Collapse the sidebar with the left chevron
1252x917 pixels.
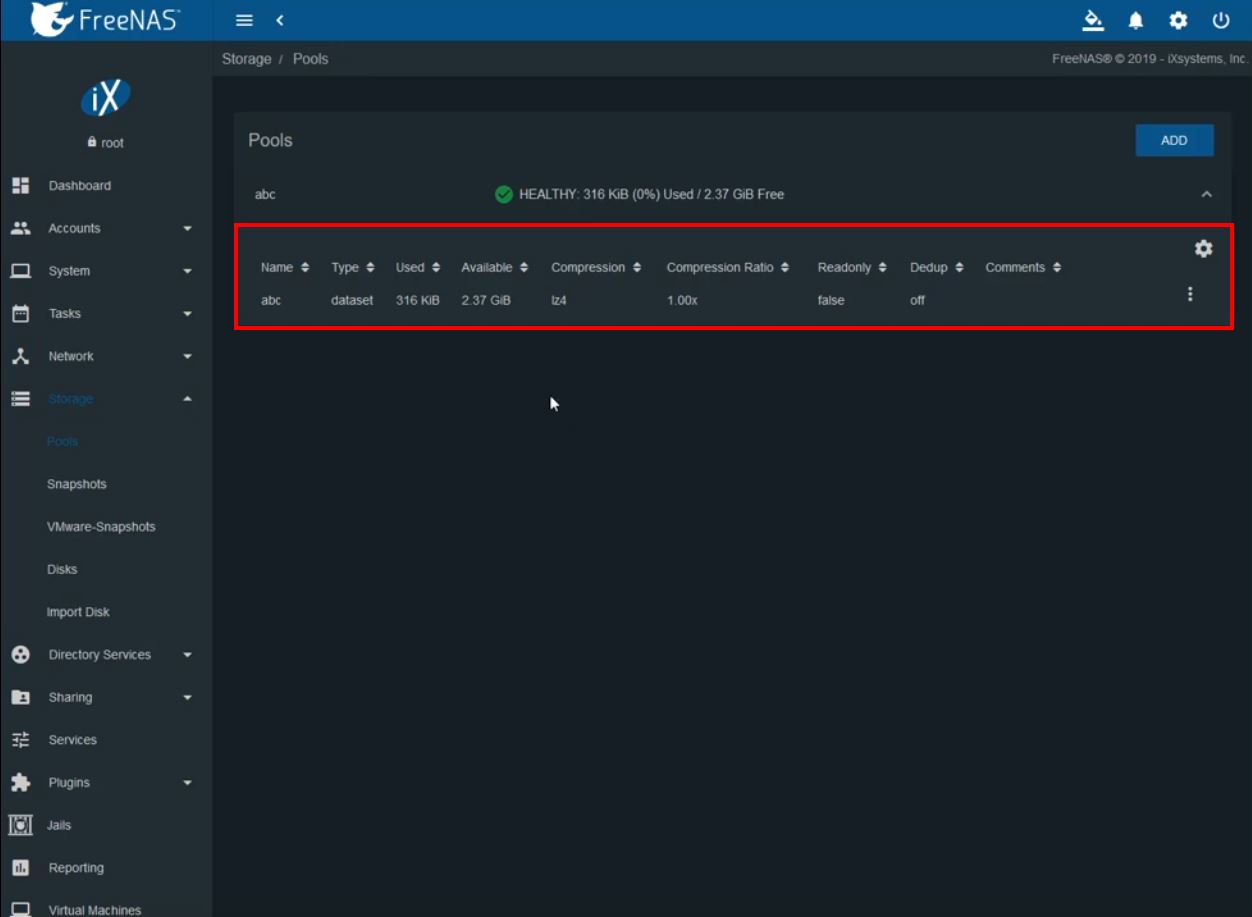280,20
